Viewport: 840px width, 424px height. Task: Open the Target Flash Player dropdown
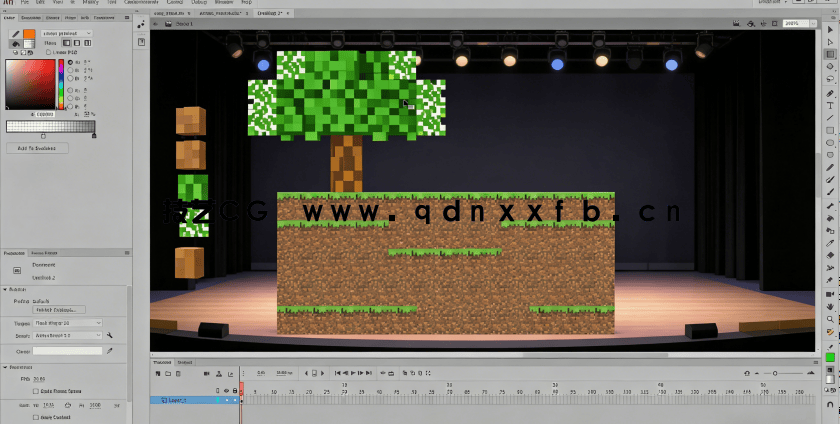(x=68, y=323)
